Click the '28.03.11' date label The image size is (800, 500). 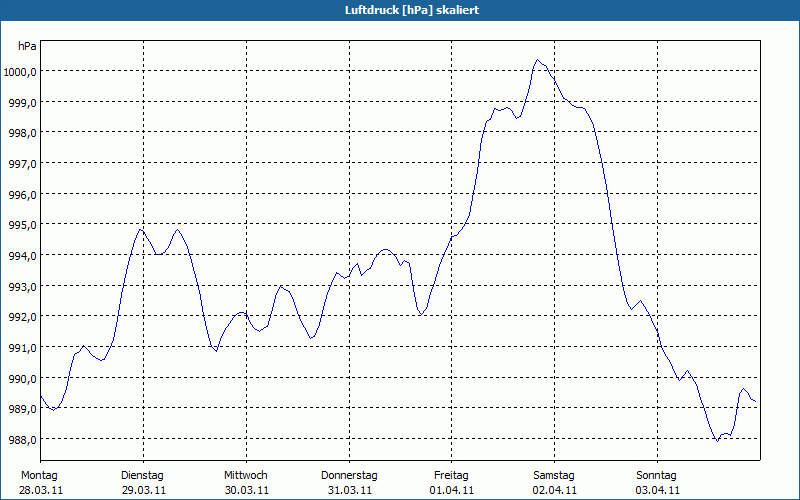41,491
